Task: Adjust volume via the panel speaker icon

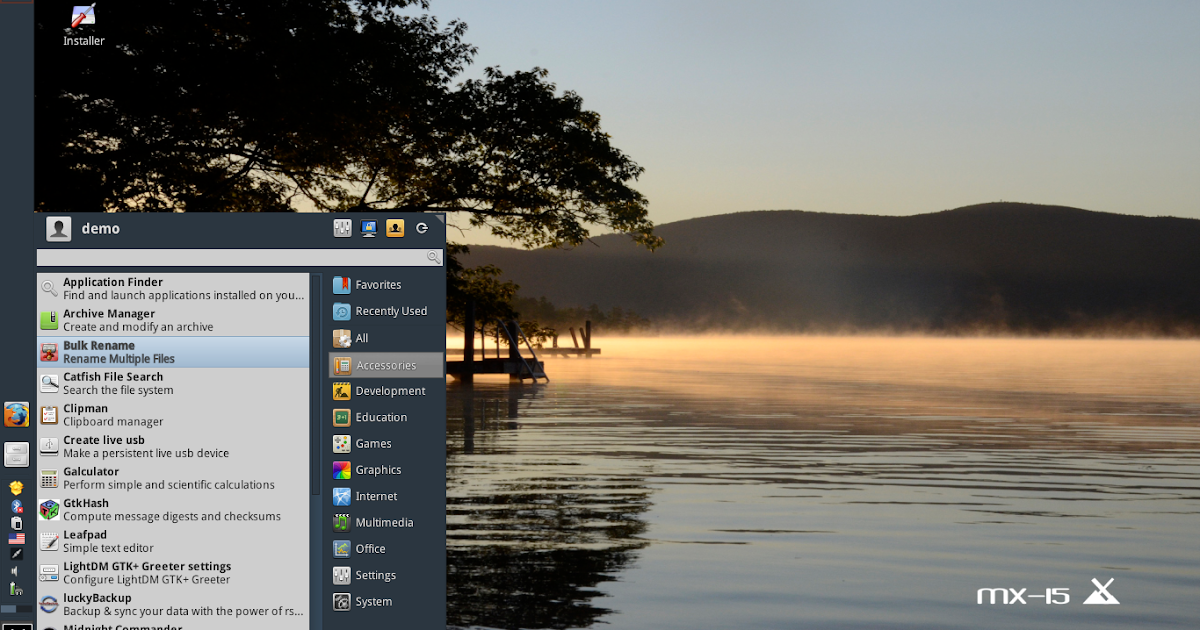Action: tap(14, 570)
